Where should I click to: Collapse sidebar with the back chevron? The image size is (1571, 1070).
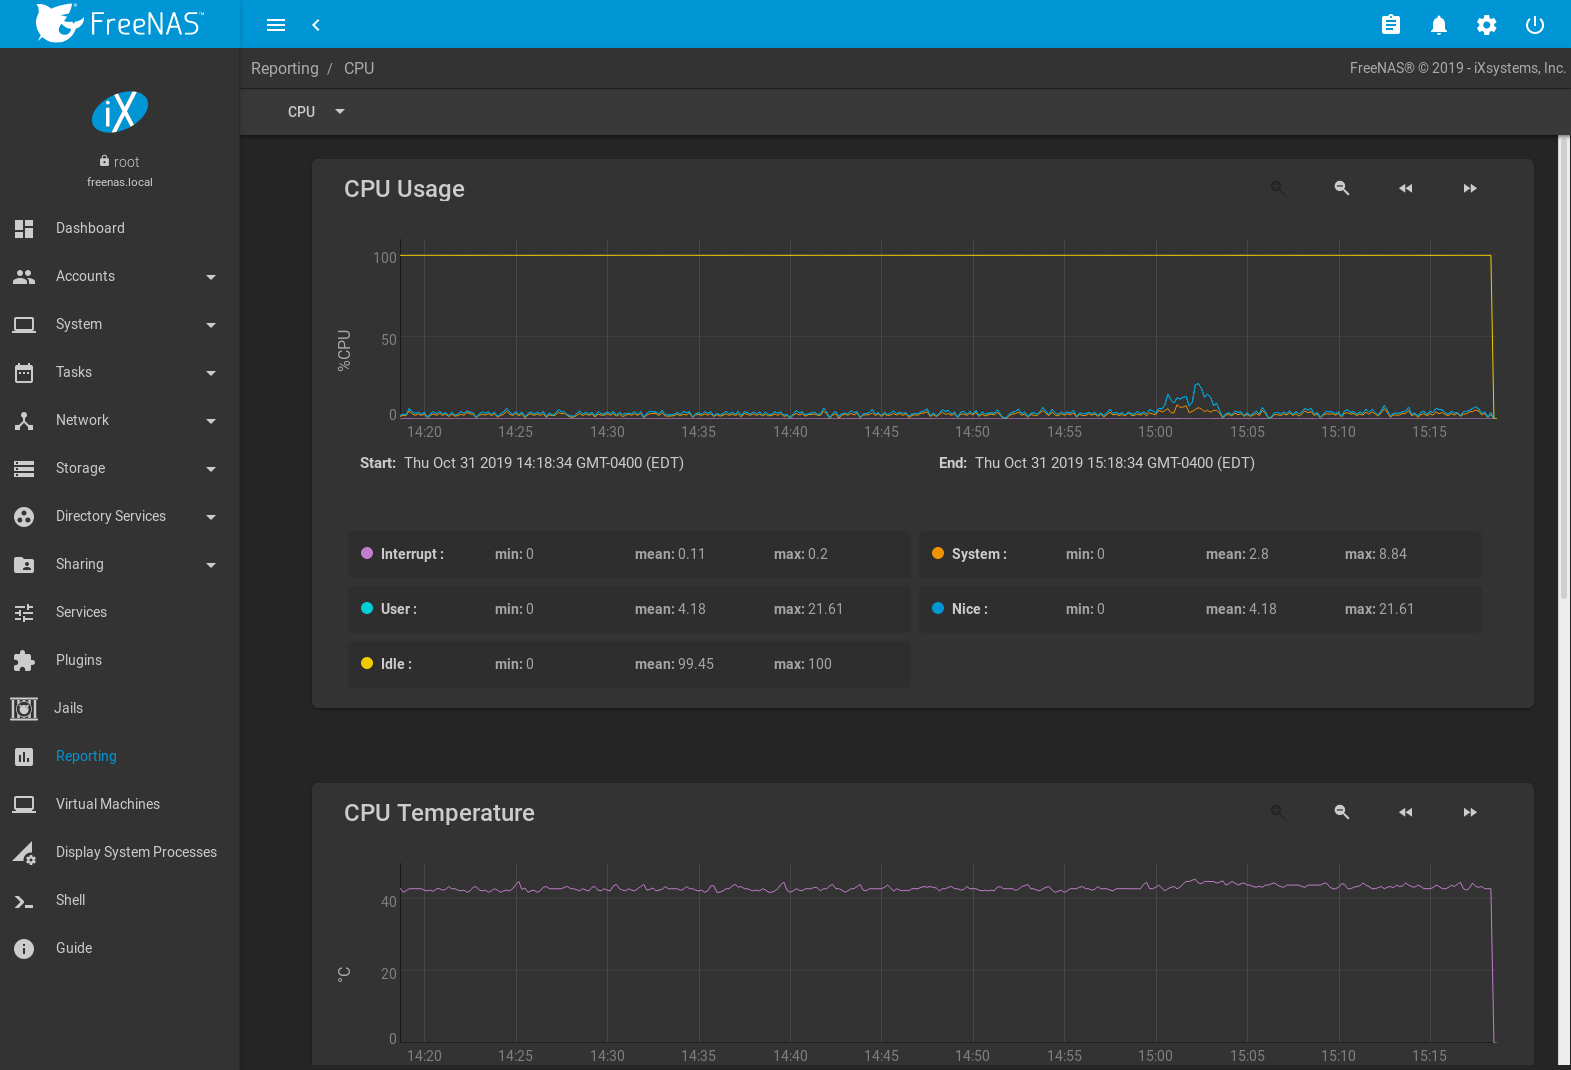[x=316, y=25]
